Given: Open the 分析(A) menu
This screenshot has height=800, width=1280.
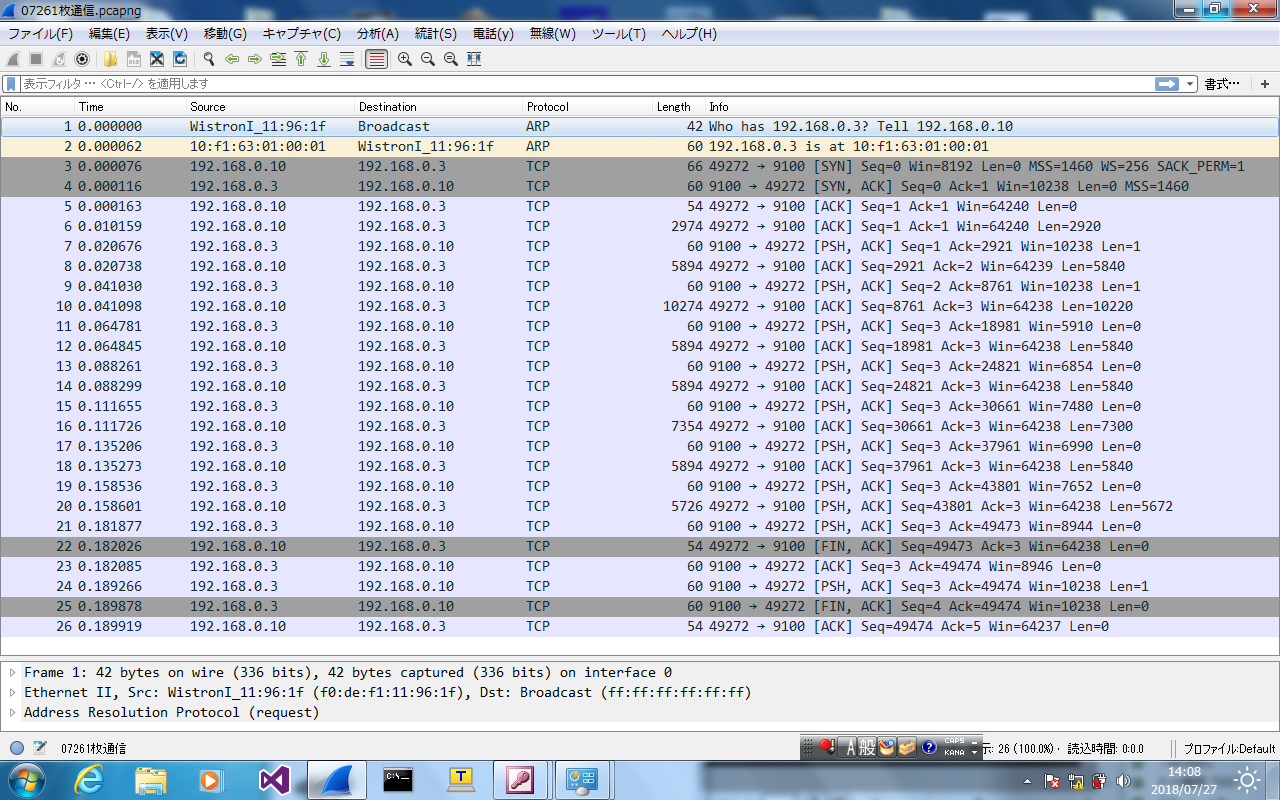Looking at the screenshot, I should (x=377, y=33).
